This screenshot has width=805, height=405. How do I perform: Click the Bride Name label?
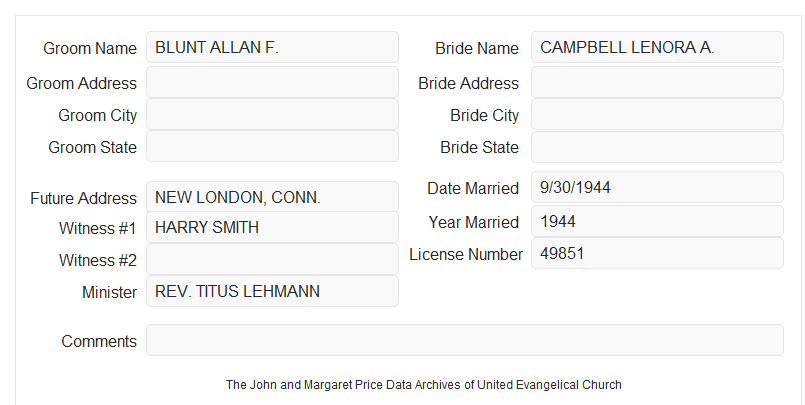[x=477, y=48]
